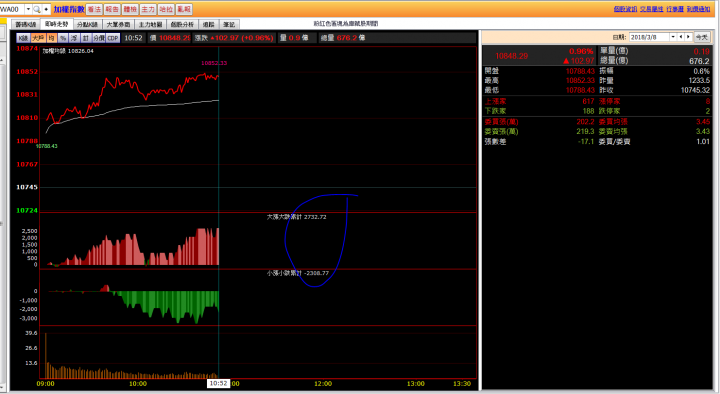This screenshot has width=720, height=394.
Task: Click the 主力 button
Action: point(148,9)
